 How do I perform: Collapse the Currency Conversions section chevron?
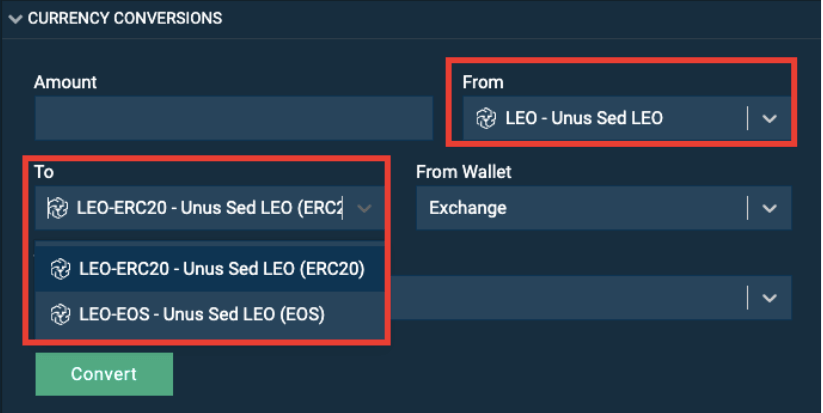click(x=15, y=19)
